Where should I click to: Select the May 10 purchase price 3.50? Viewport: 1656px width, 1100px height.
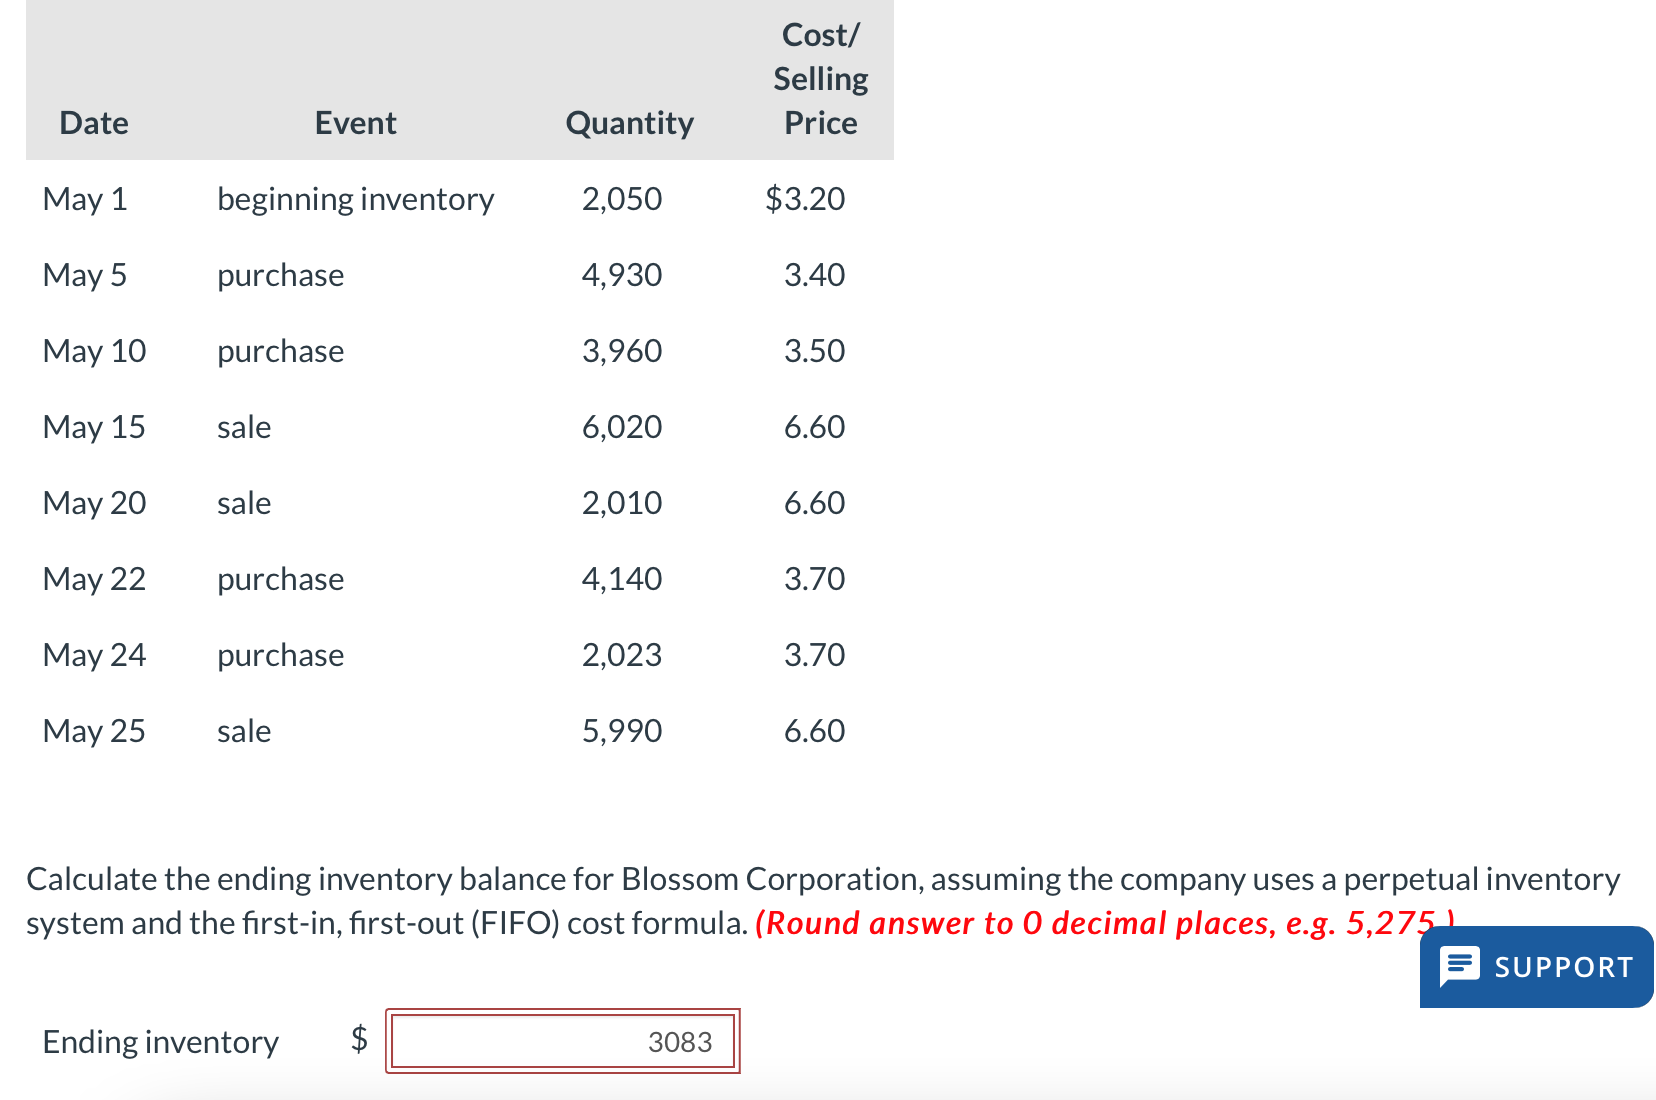(815, 350)
